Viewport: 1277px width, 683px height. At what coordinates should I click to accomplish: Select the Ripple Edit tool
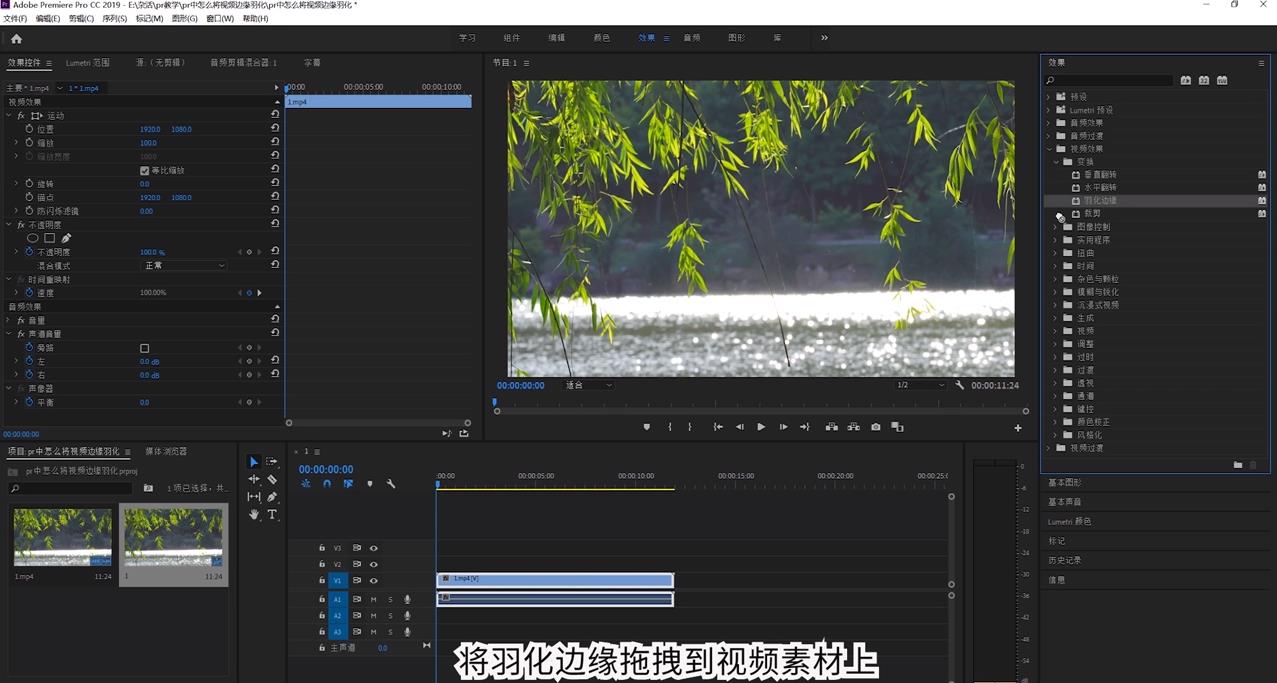[253, 479]
